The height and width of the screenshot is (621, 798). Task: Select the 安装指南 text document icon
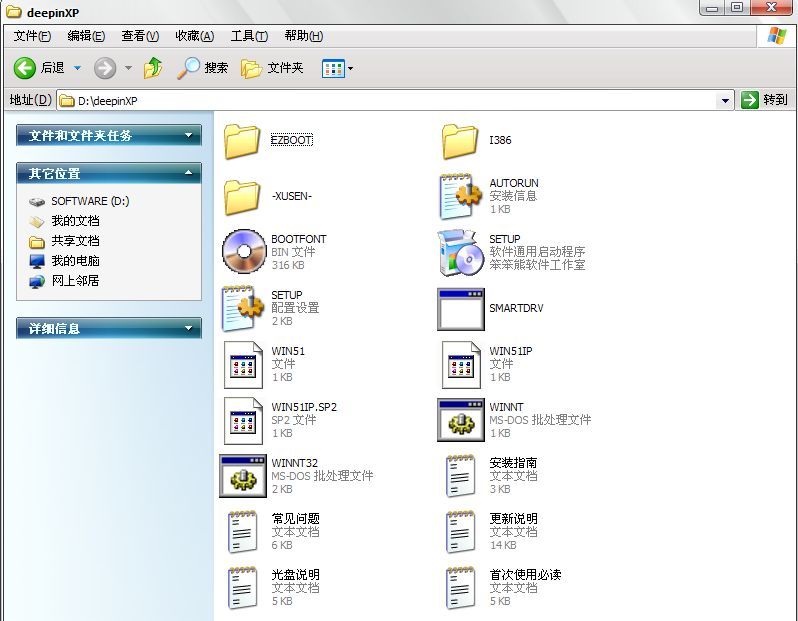tap(460, 476)
